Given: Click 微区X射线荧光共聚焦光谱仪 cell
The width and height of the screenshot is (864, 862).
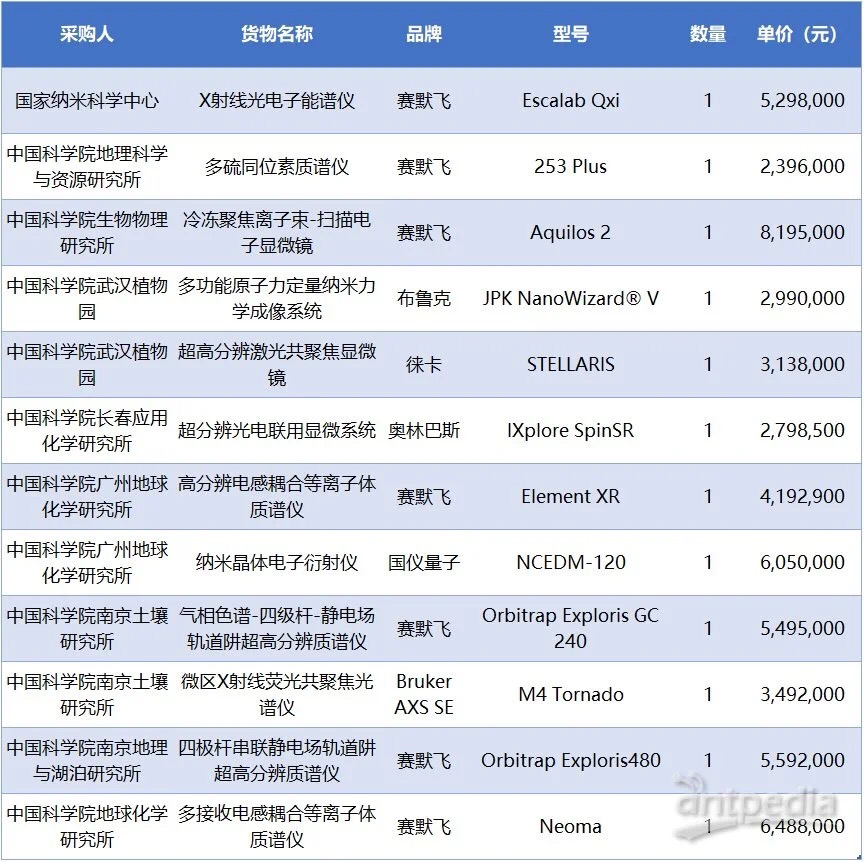Looking at the screenshot, I should pos(277,694).
